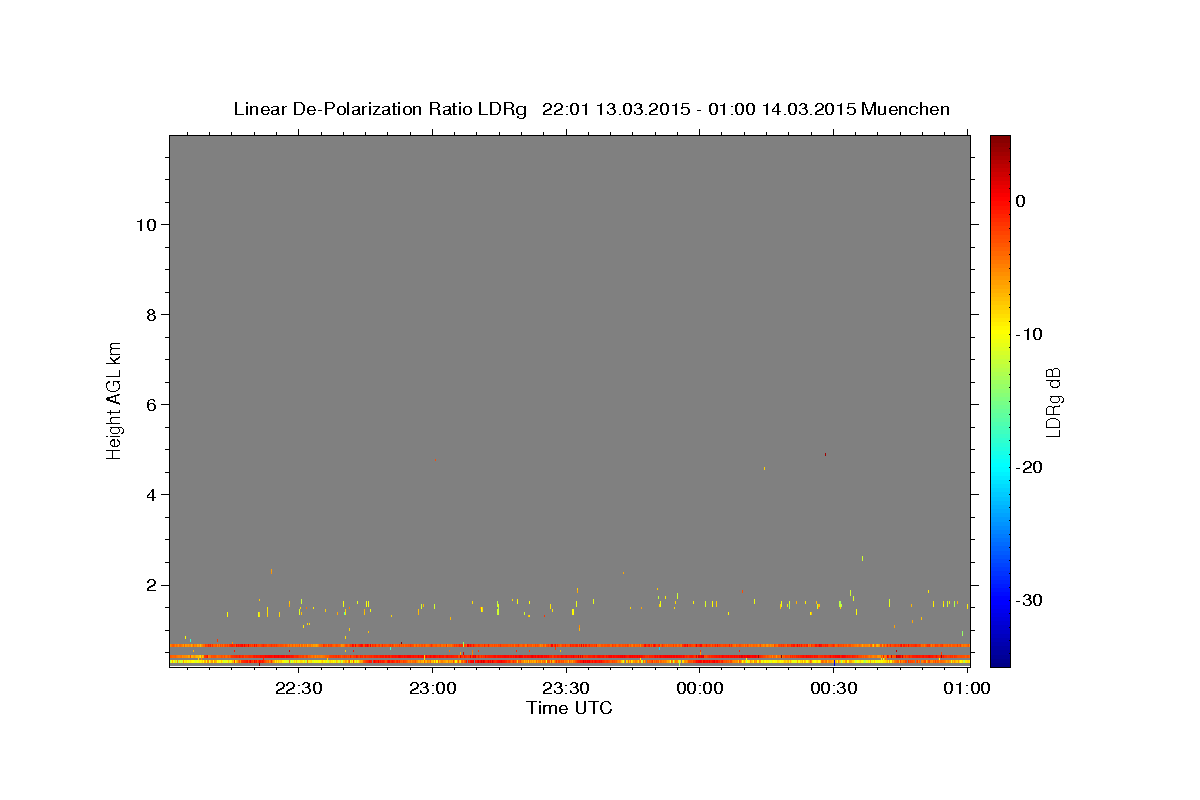Click the colorbar tick label -20
This screenshot has width=1200, height=800.
click(1029, 467)
